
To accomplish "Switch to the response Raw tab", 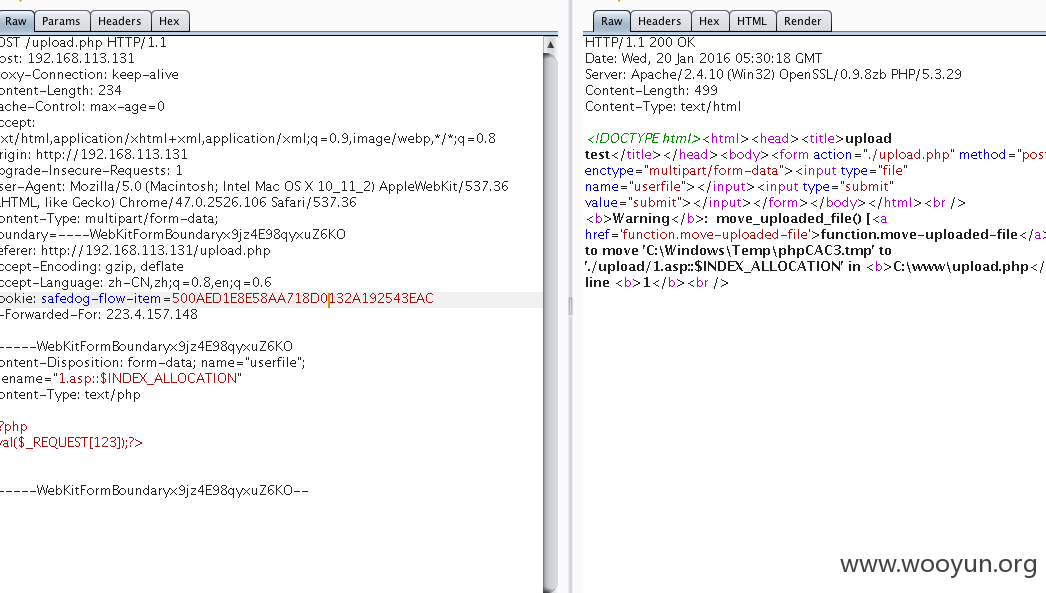I will click(611, 21).
